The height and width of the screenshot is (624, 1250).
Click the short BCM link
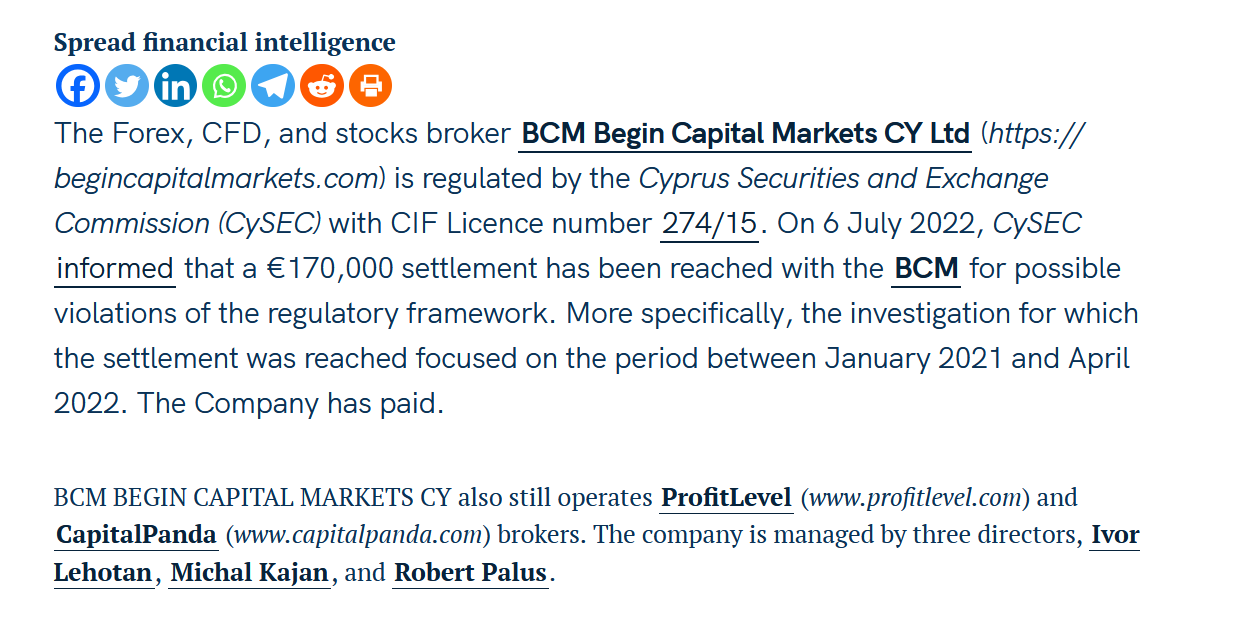[926, 268]
